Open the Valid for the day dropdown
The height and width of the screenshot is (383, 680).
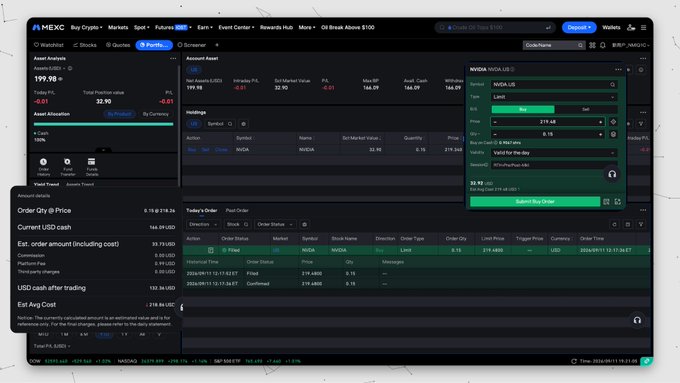pos(554,153)
